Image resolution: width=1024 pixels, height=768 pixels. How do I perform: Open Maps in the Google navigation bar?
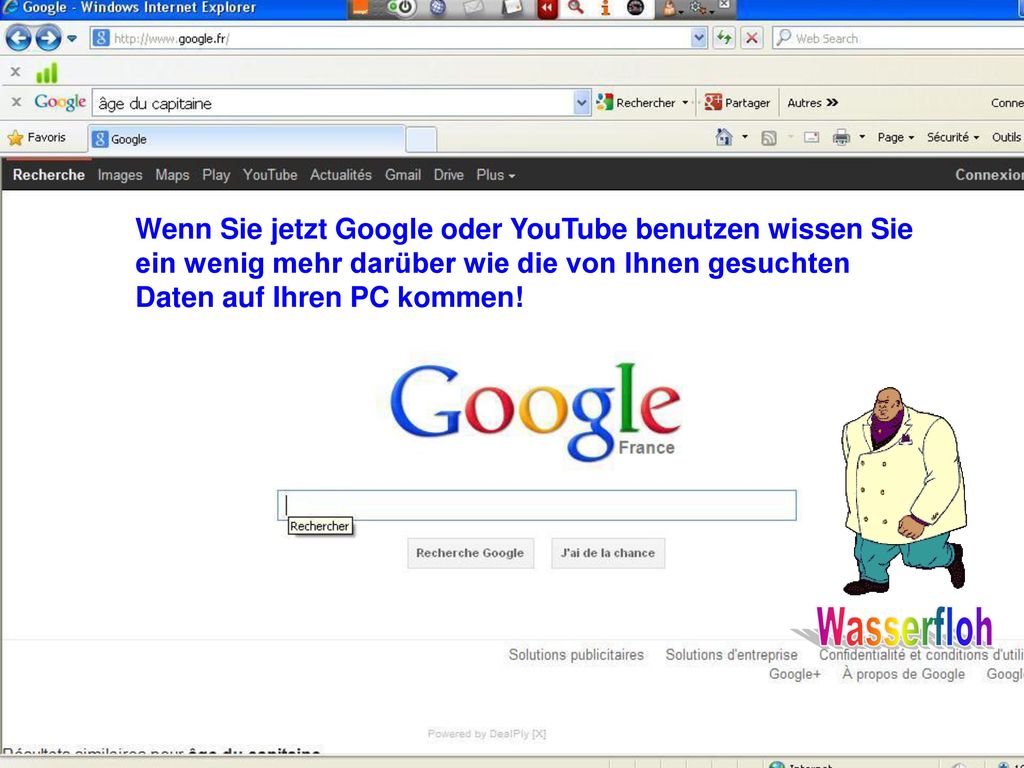(x=172, y=175)
